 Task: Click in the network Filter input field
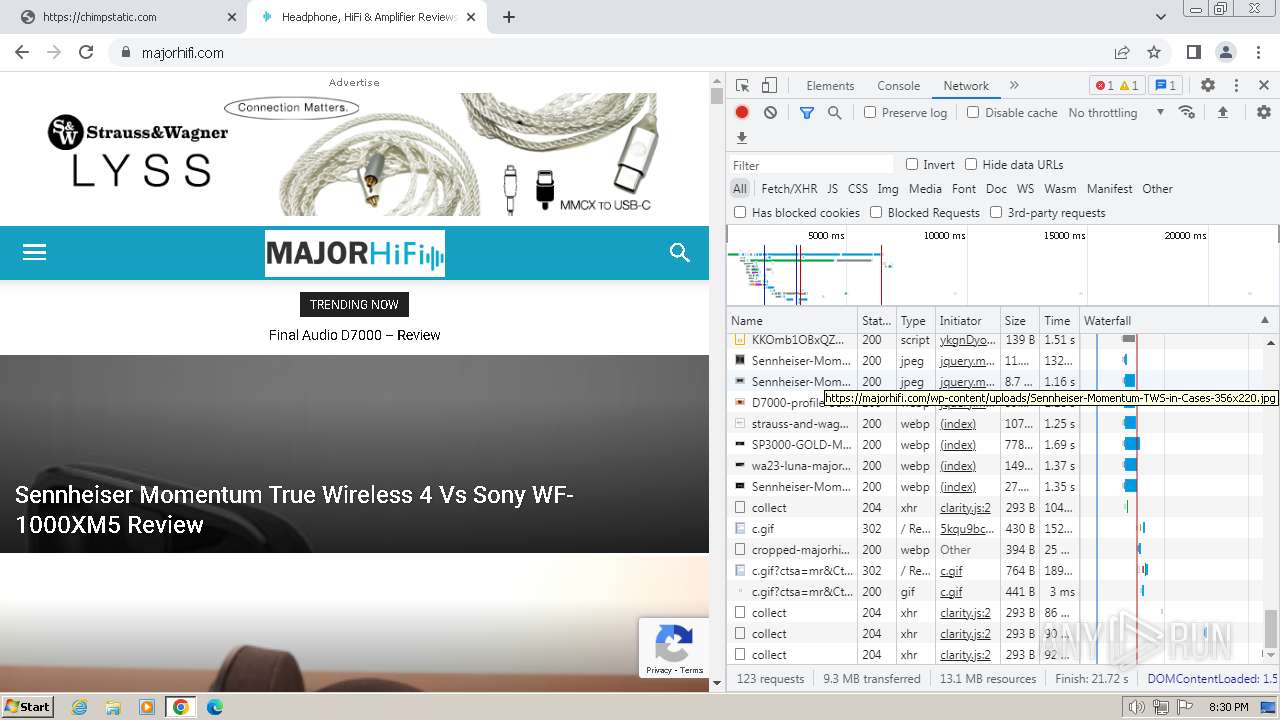812,165
